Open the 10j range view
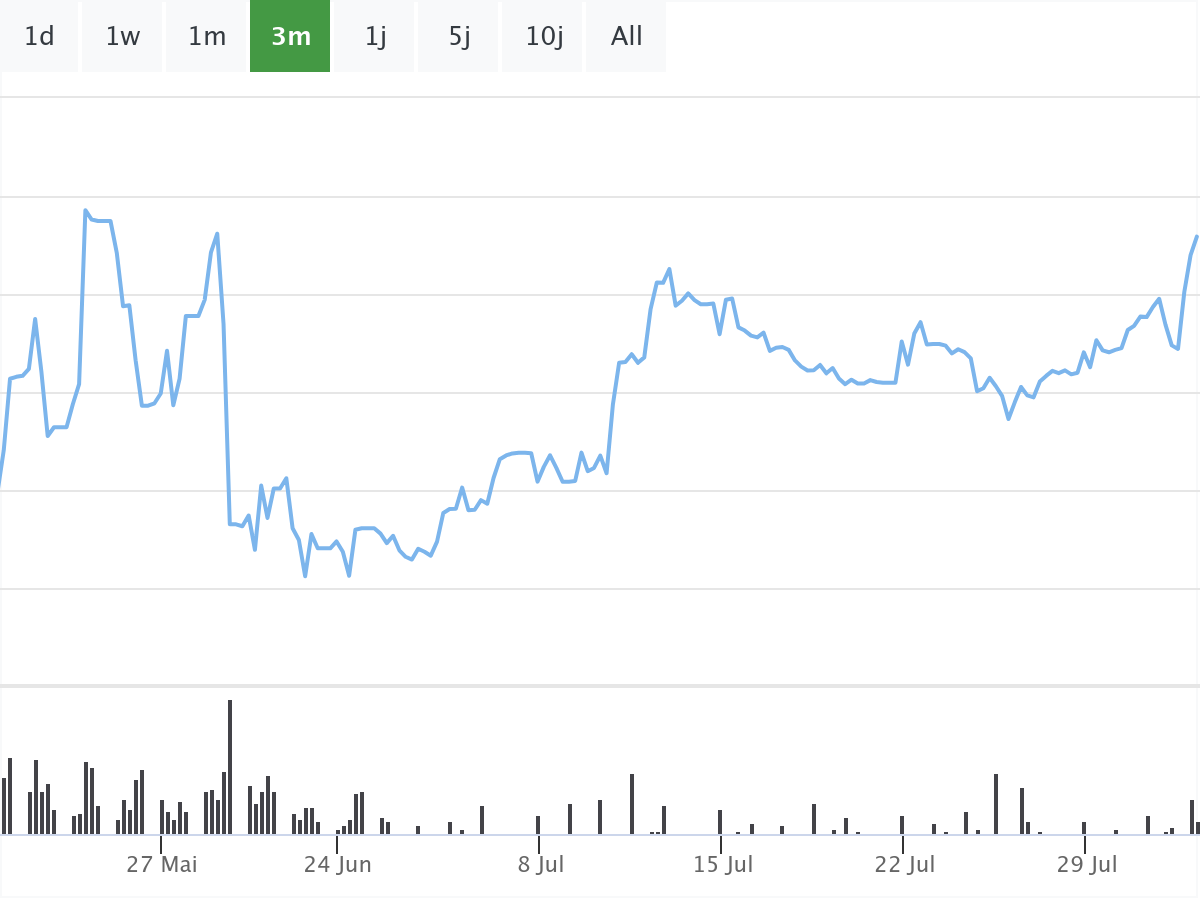Image resolution: width=1200 pixels, height=900 pixels. coord(544,37)
